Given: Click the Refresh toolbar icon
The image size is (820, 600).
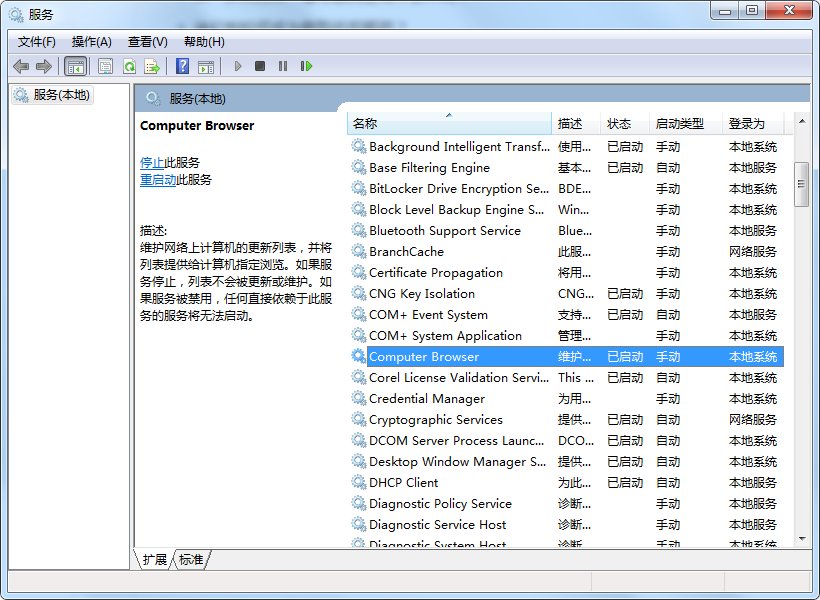Looking at the screenshot, I should [x=129, y=66].
